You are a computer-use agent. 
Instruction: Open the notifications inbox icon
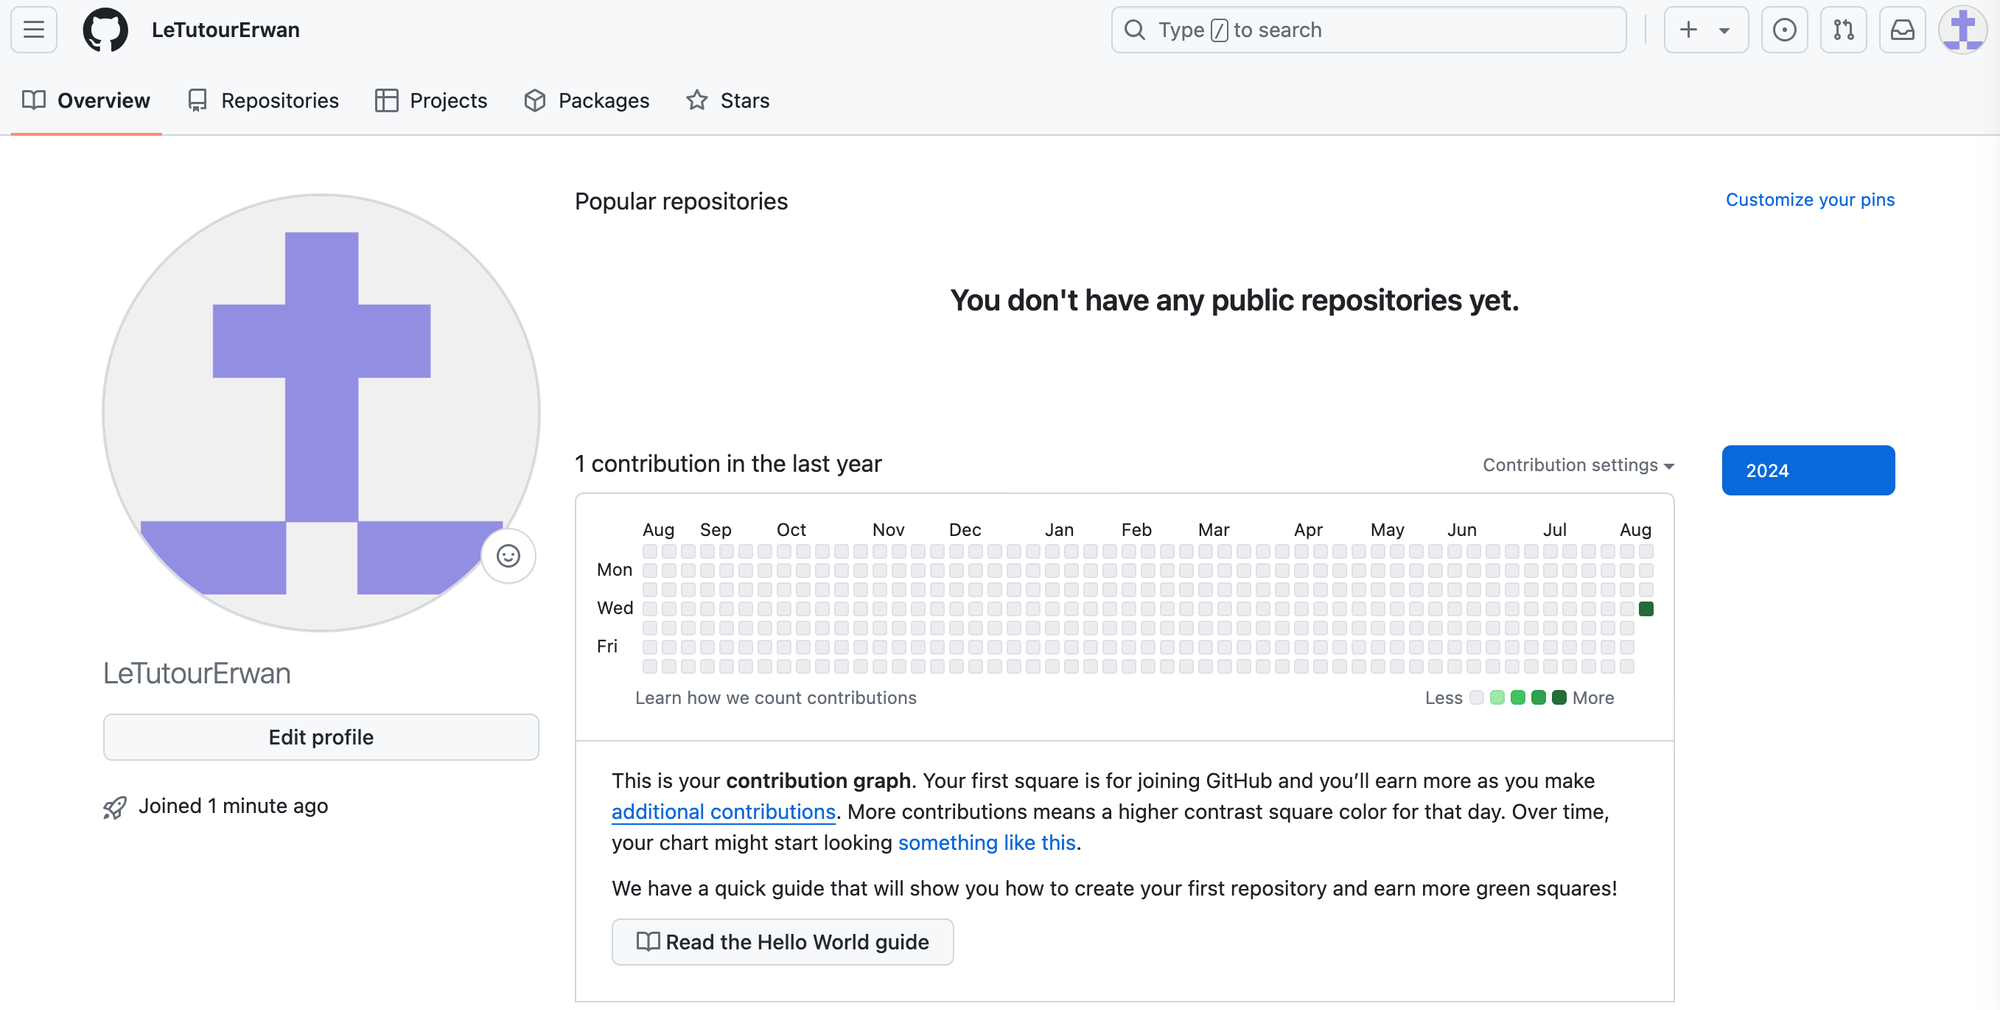(1902, 30)
